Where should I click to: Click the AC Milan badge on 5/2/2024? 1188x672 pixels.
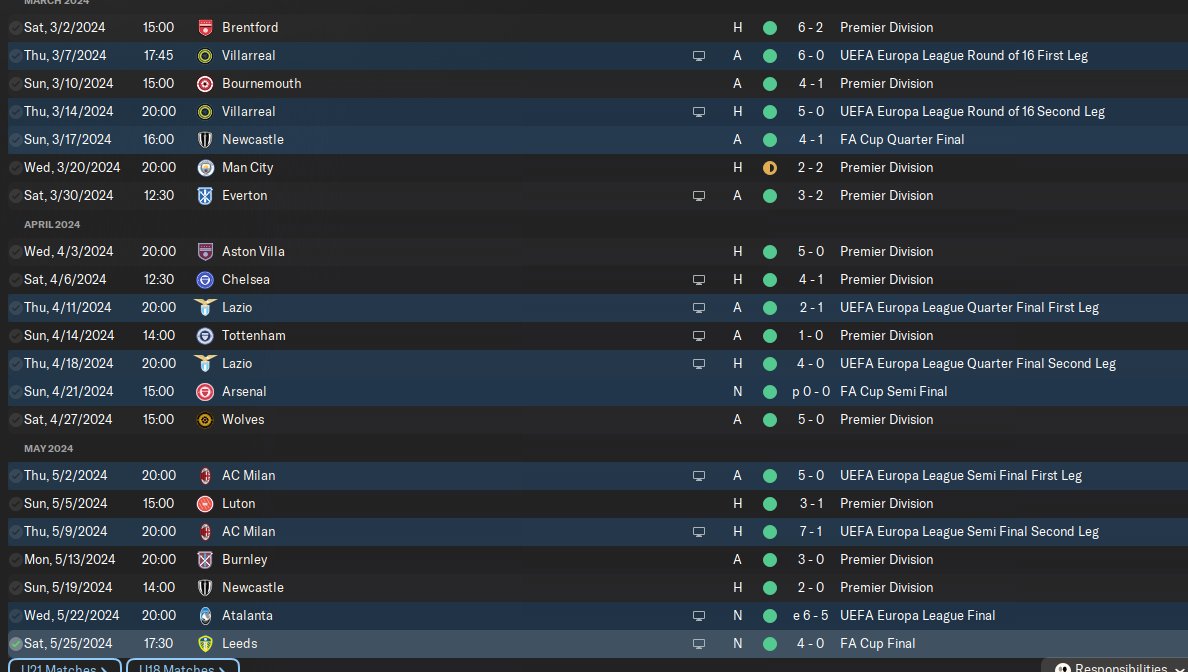[x=205, y=476]
